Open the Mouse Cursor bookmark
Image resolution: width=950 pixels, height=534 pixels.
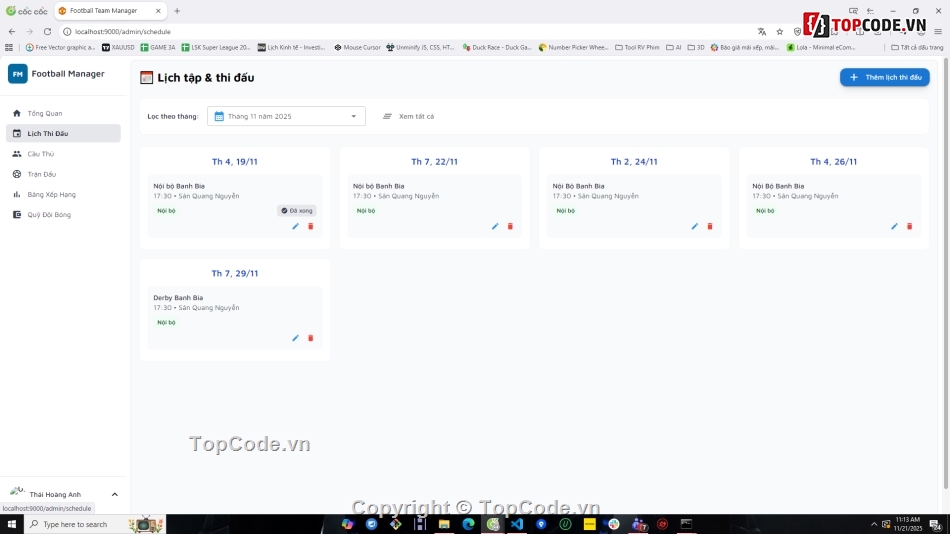[x=357, y=47]
